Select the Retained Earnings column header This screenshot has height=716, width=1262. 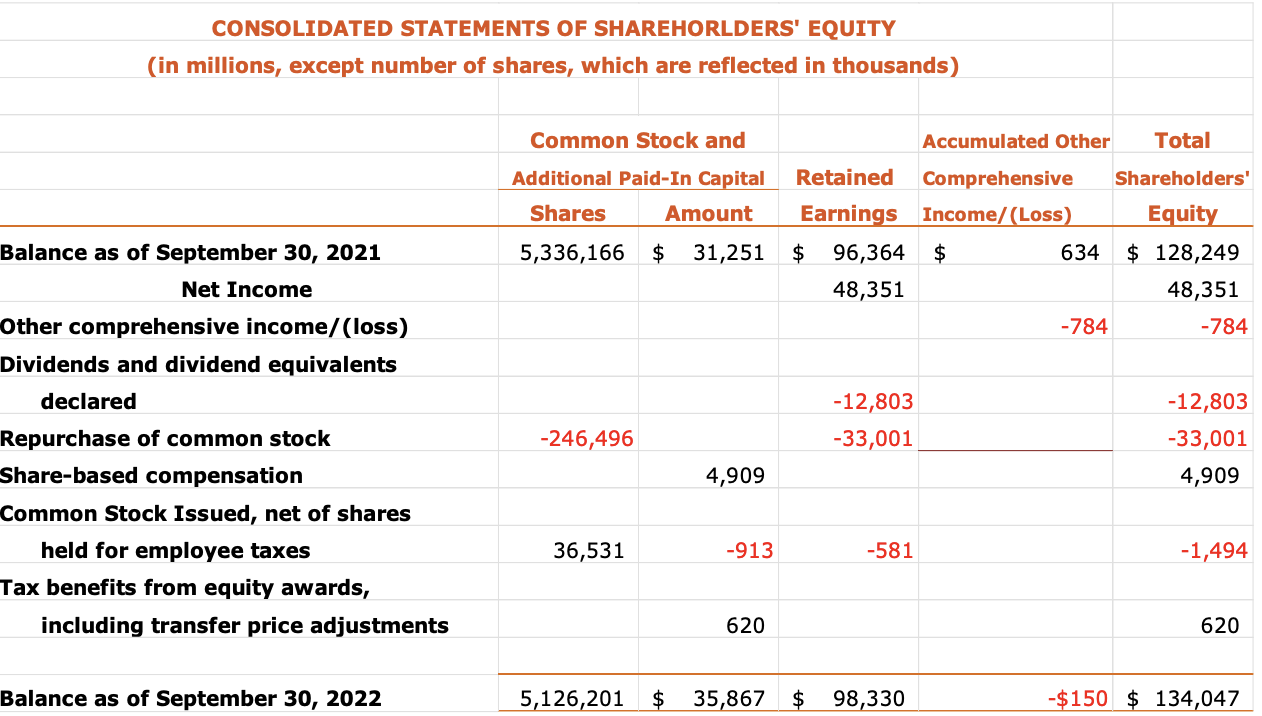(846, 195)
